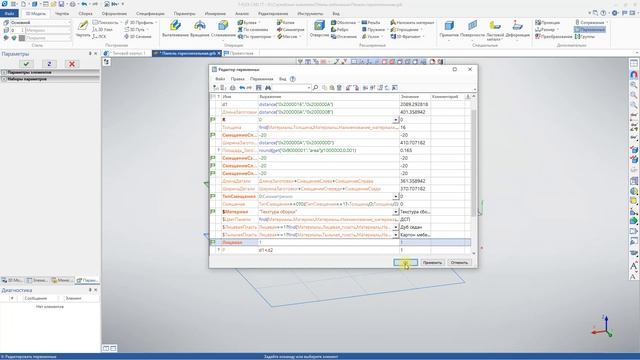This screenshot has width=640, height=360.
Task: Switch to the Спецификация ribbon tab
Action: tap(150, 13)
